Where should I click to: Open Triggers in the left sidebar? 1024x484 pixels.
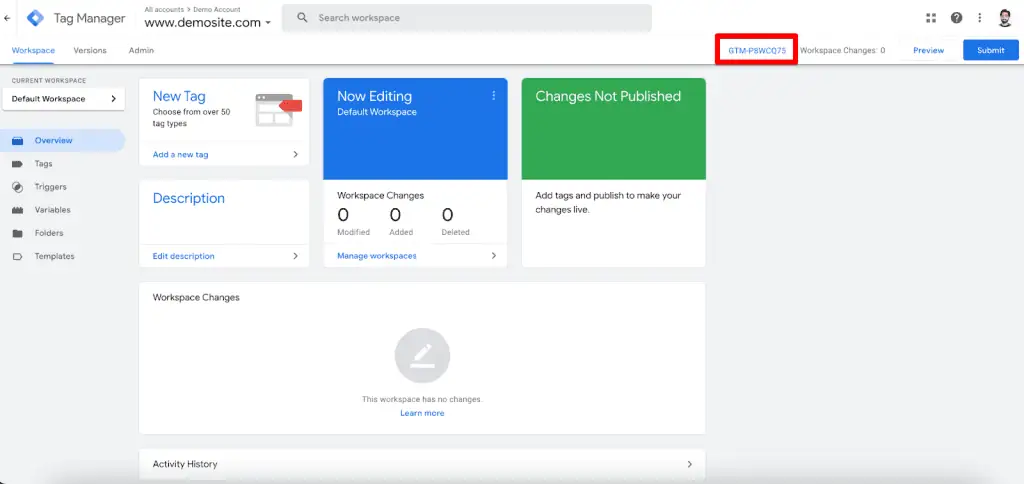click(x=50, y=187)
